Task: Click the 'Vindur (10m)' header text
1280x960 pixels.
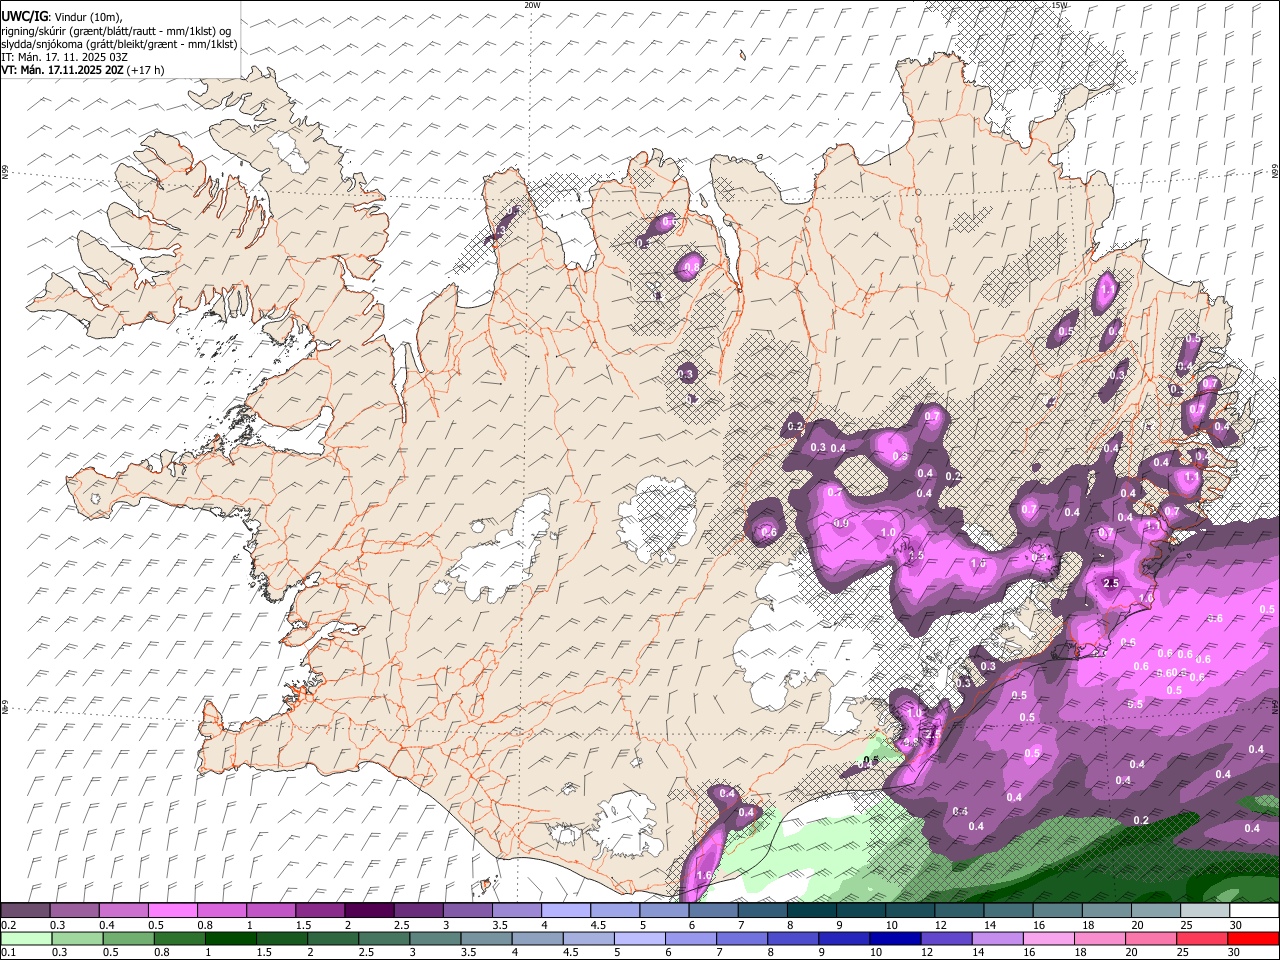Action: (88, 17)
